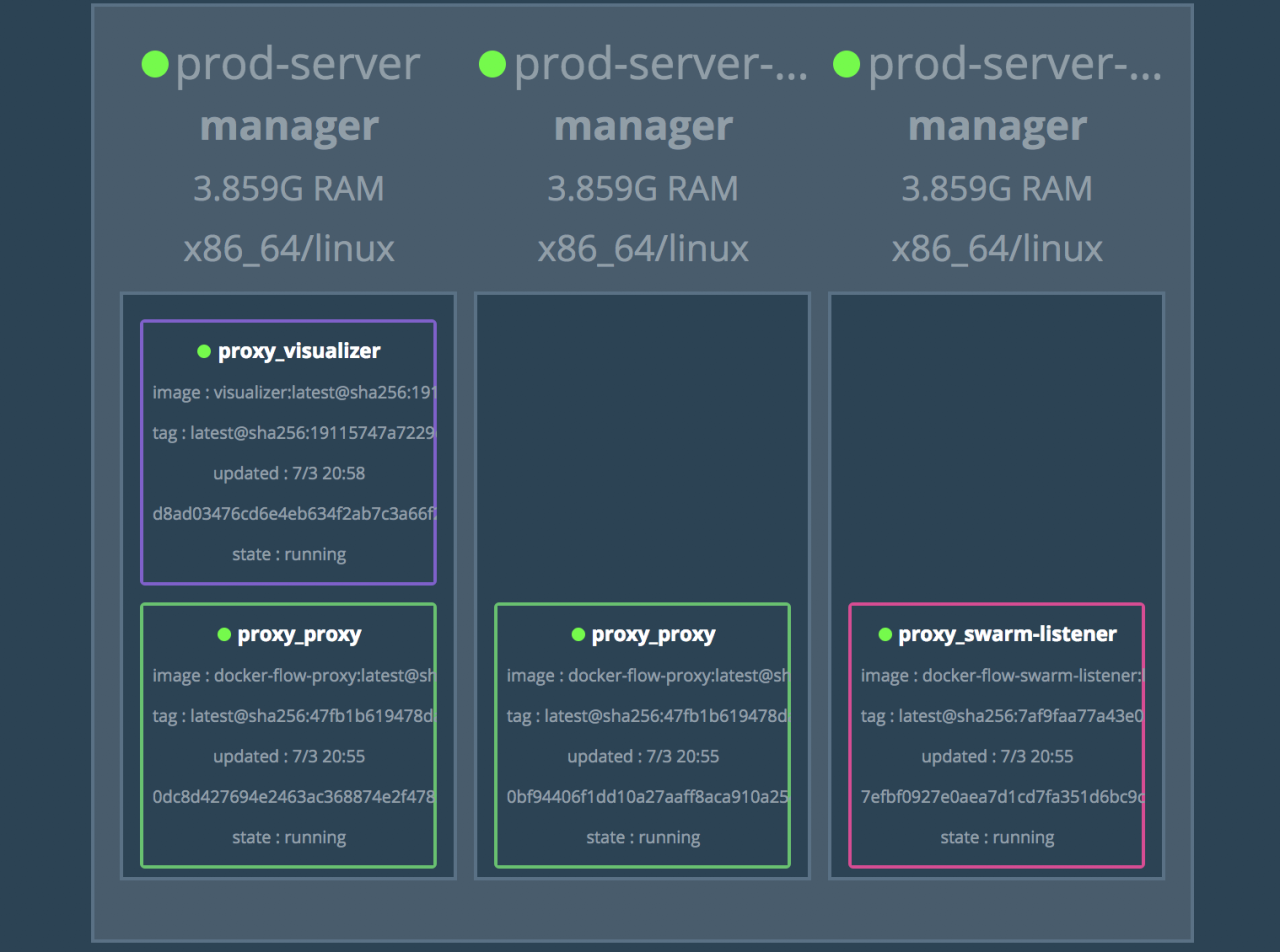Viewport: 1280px width, 952px height.
Task: Select container ID starting with 0dc8d427694e
Action: tap(294, 797)
